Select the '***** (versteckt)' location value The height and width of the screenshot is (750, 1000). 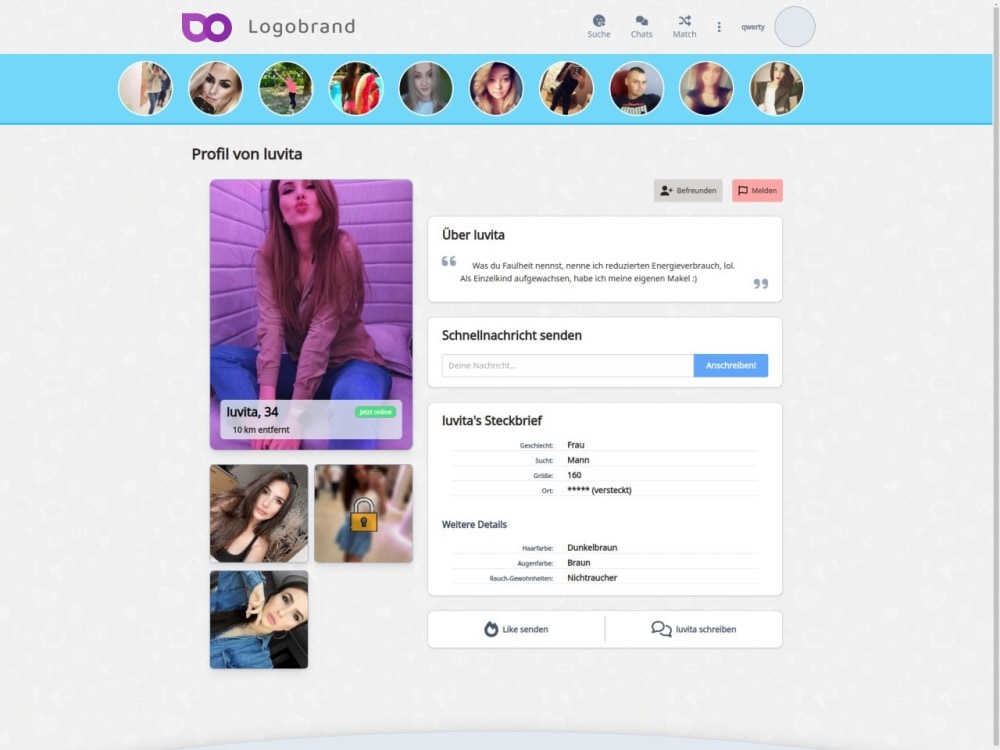[x=599, y=490]
